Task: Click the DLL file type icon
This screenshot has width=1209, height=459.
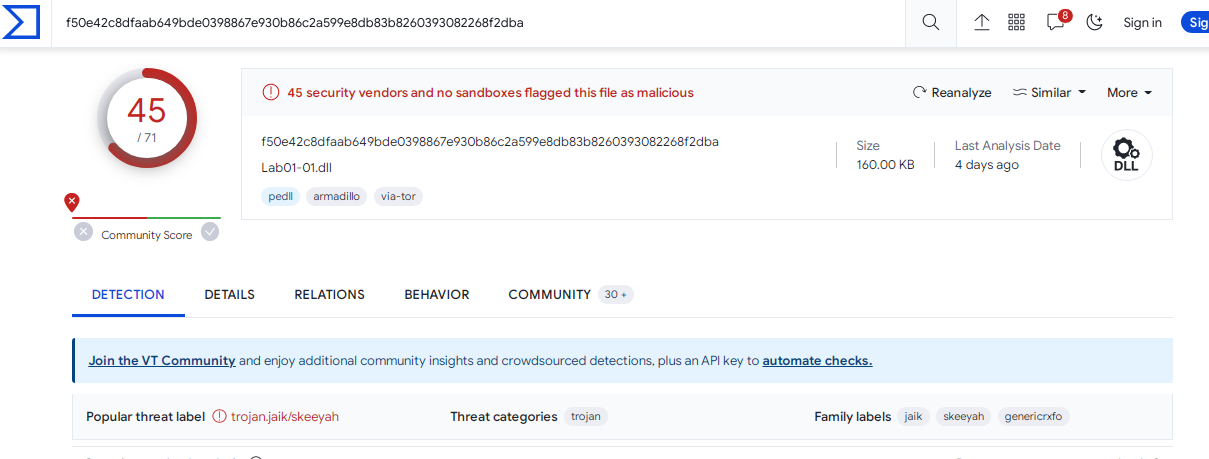Action: pos(1127,156)
